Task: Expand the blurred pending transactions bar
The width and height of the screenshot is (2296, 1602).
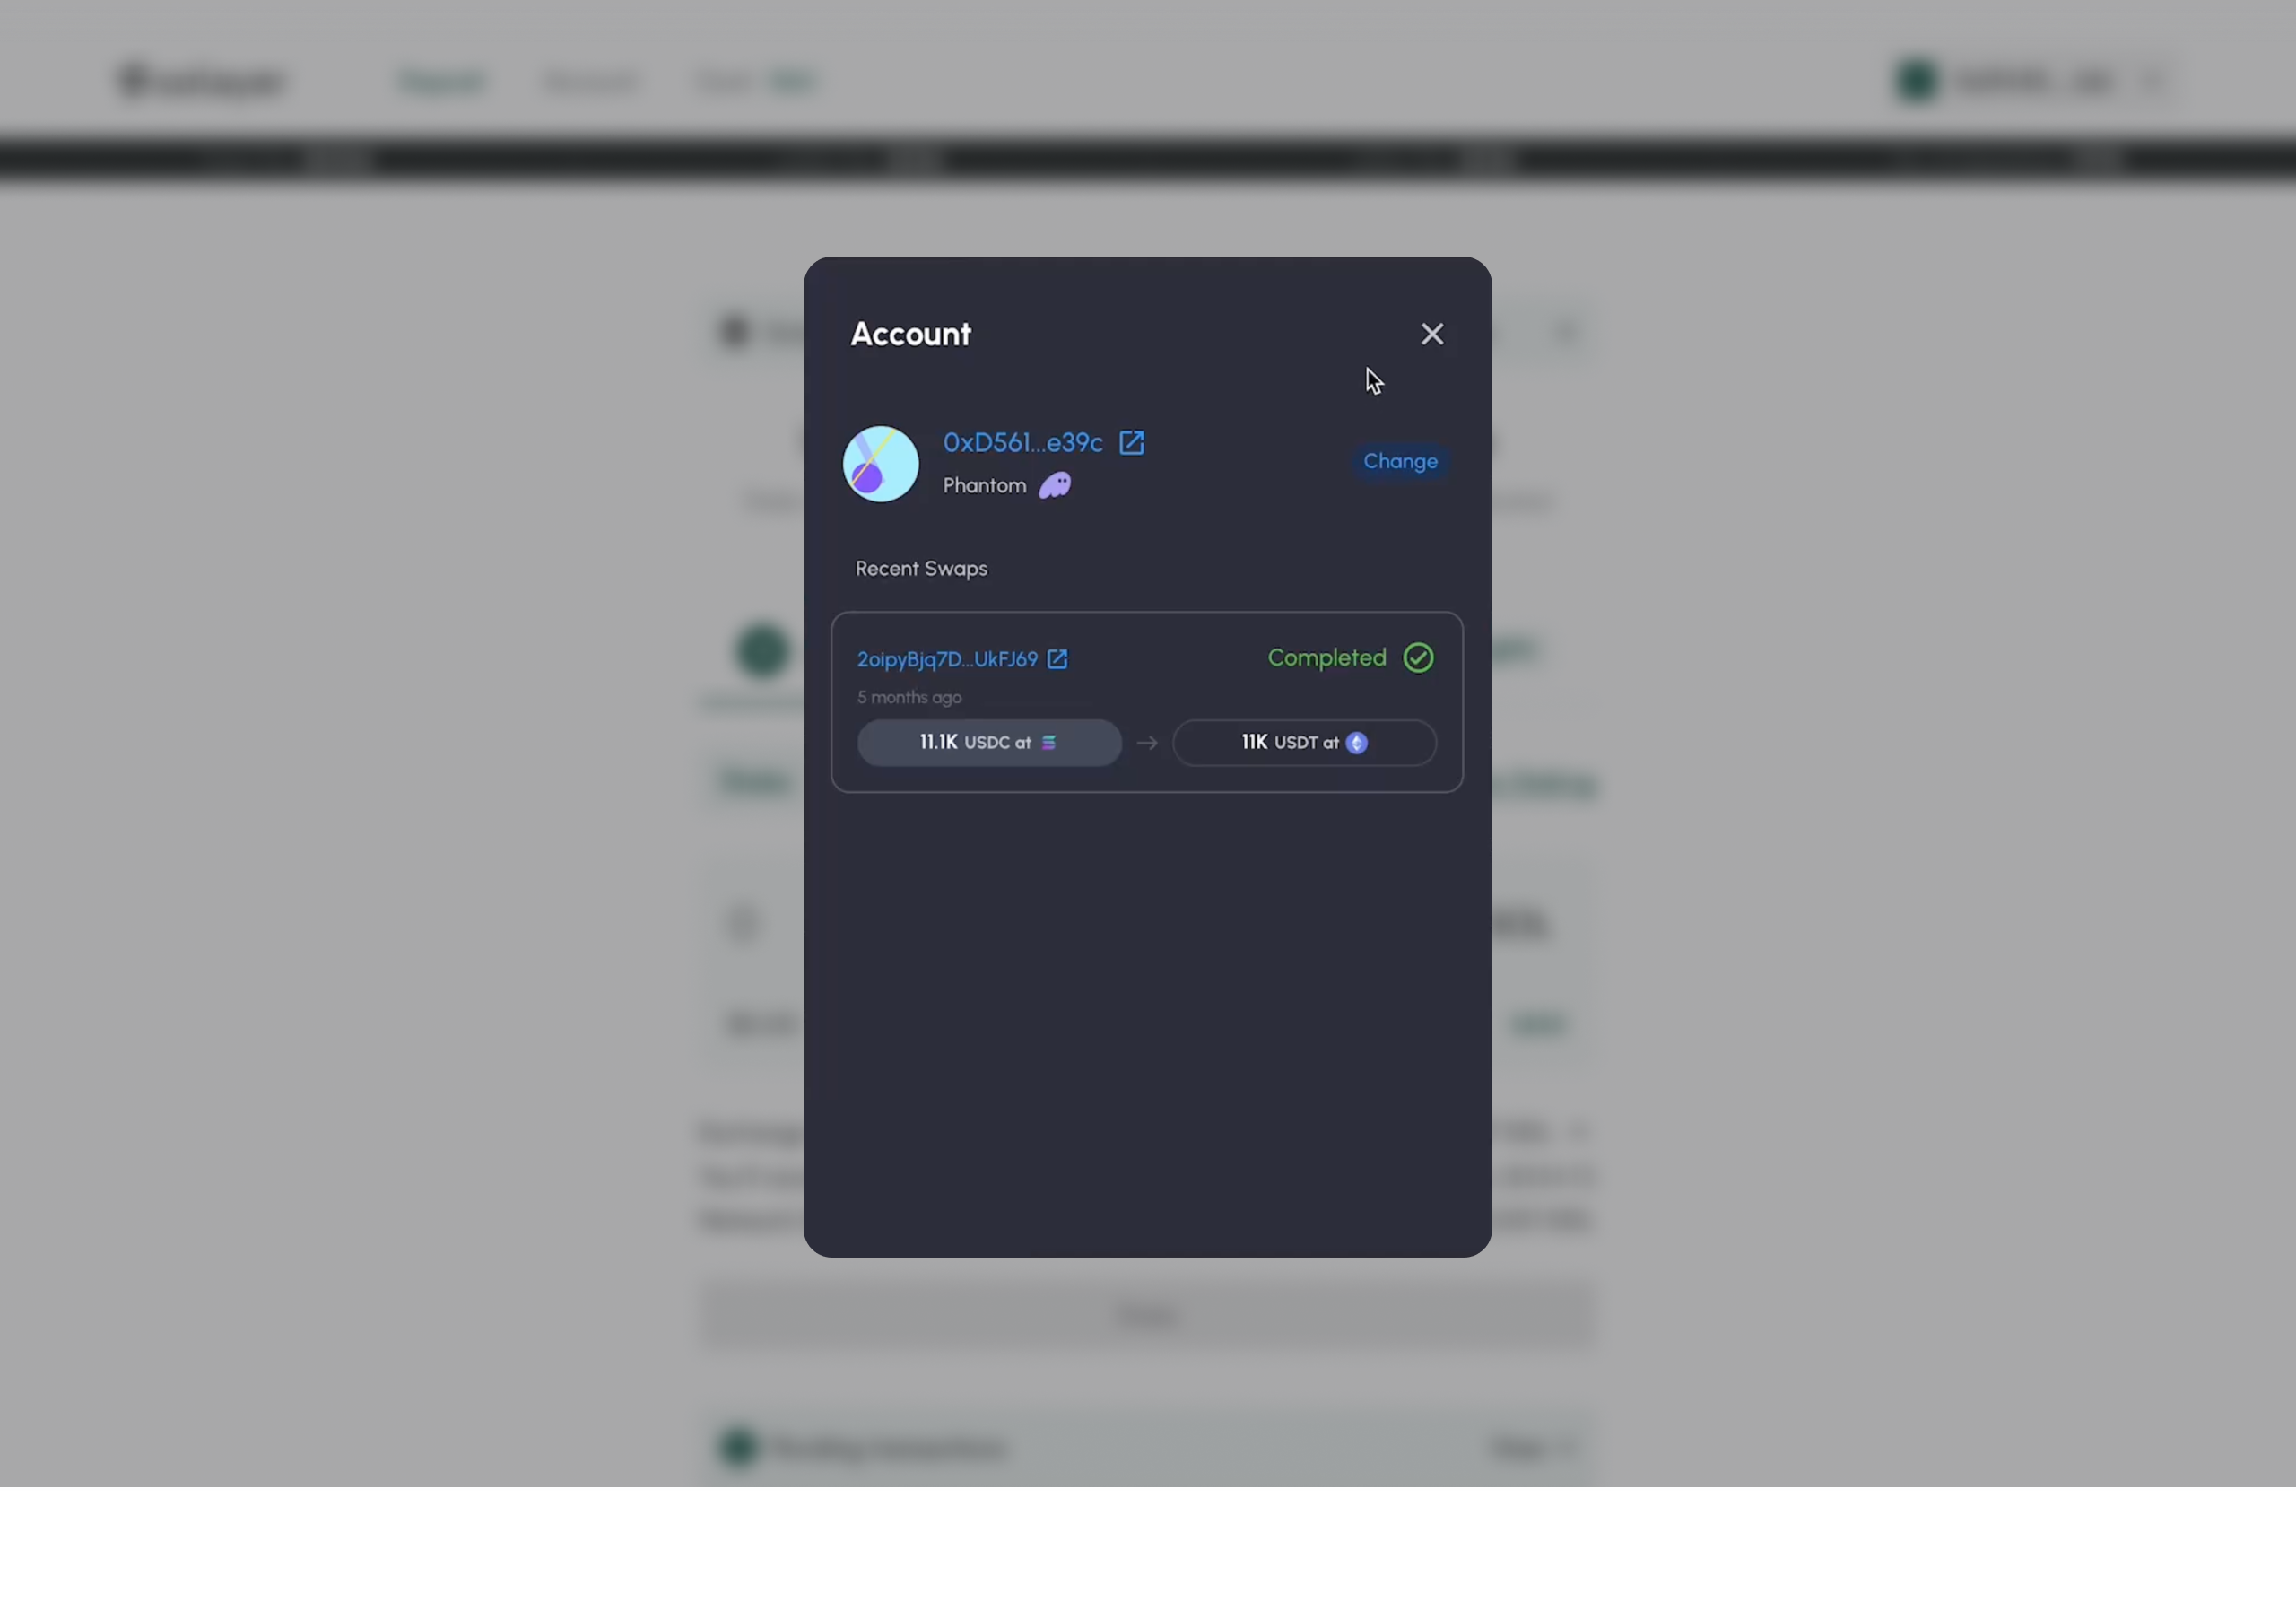Action: (x=1147, y=1448)
